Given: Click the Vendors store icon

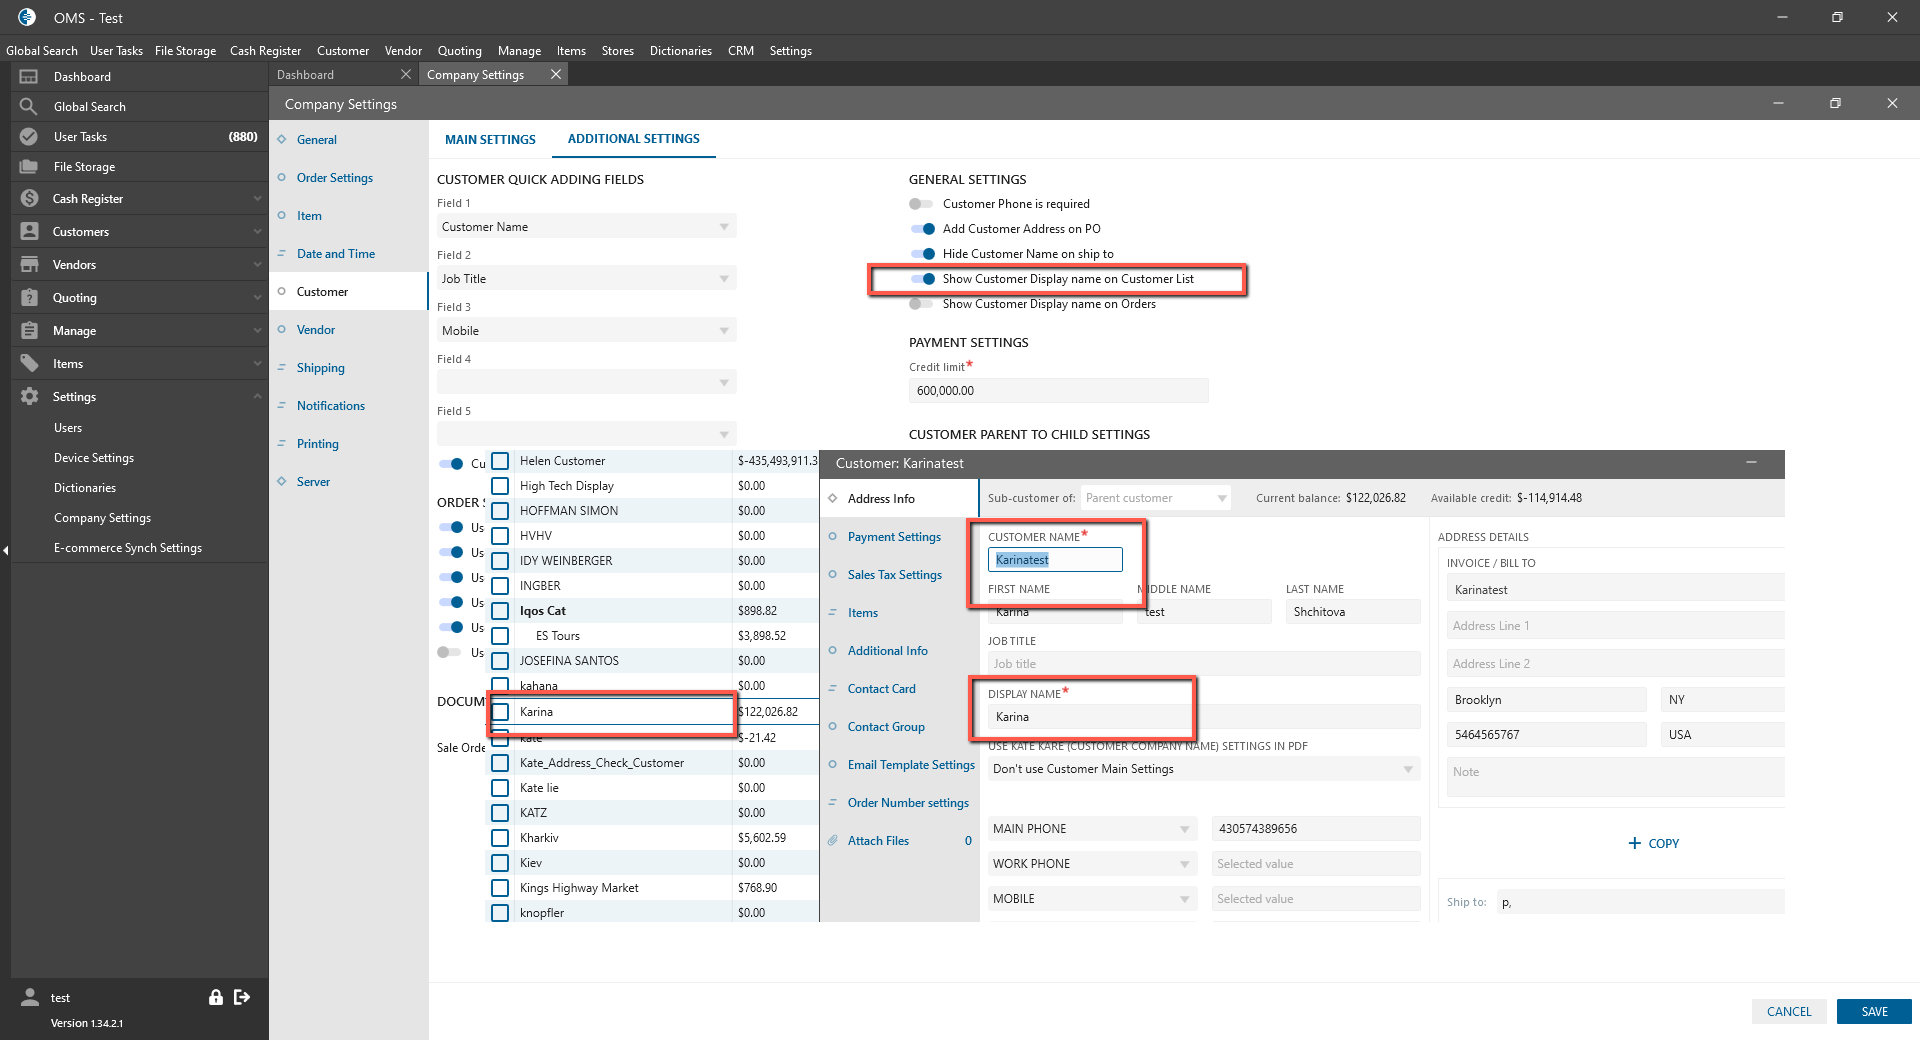Looking at the screenshot, I should (x=29, y=265).
